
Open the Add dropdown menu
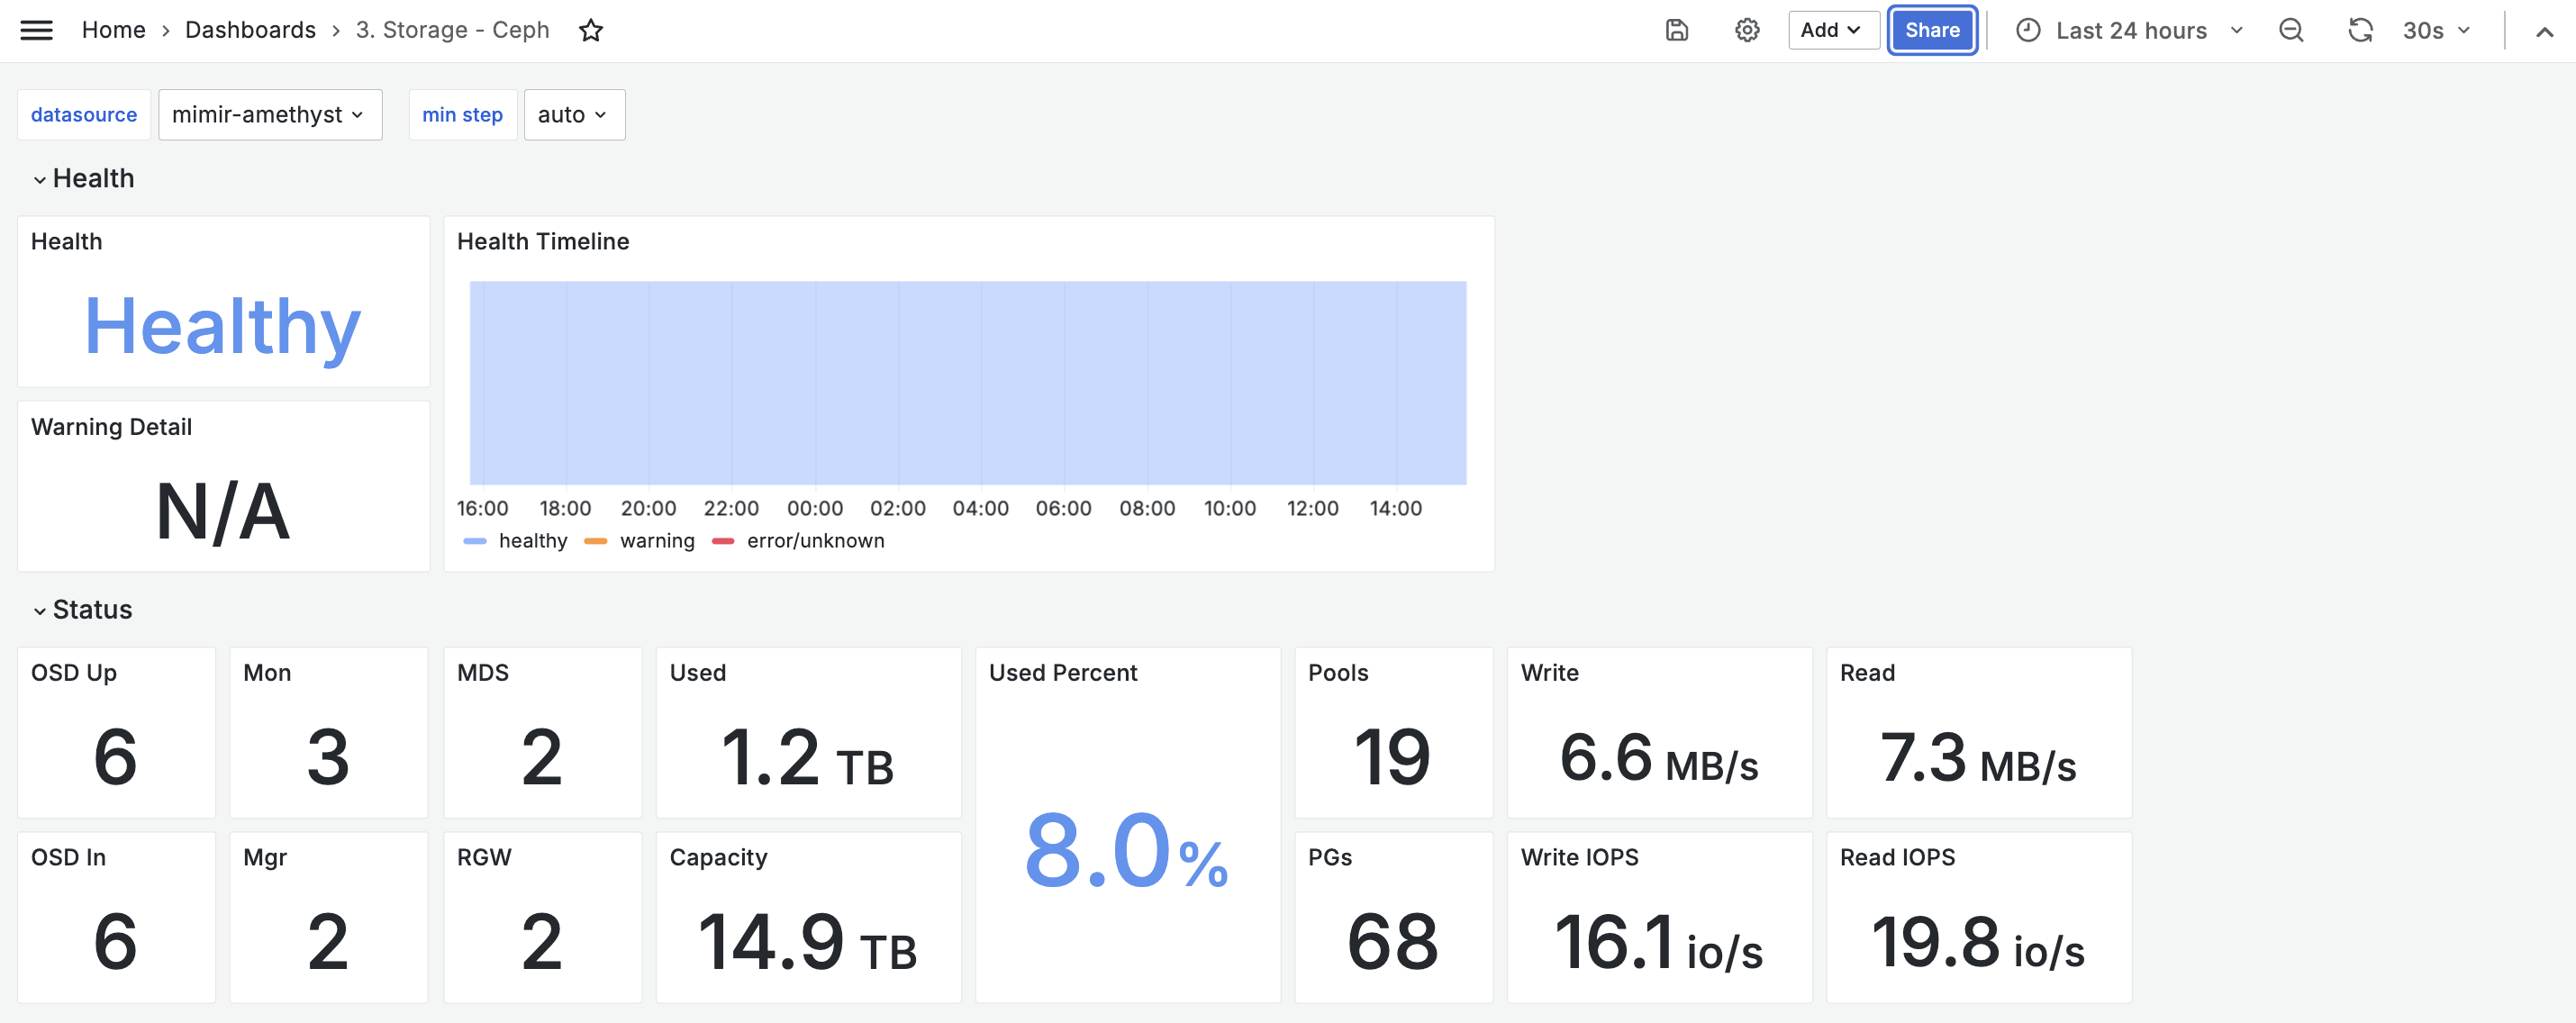point(1832,30)
